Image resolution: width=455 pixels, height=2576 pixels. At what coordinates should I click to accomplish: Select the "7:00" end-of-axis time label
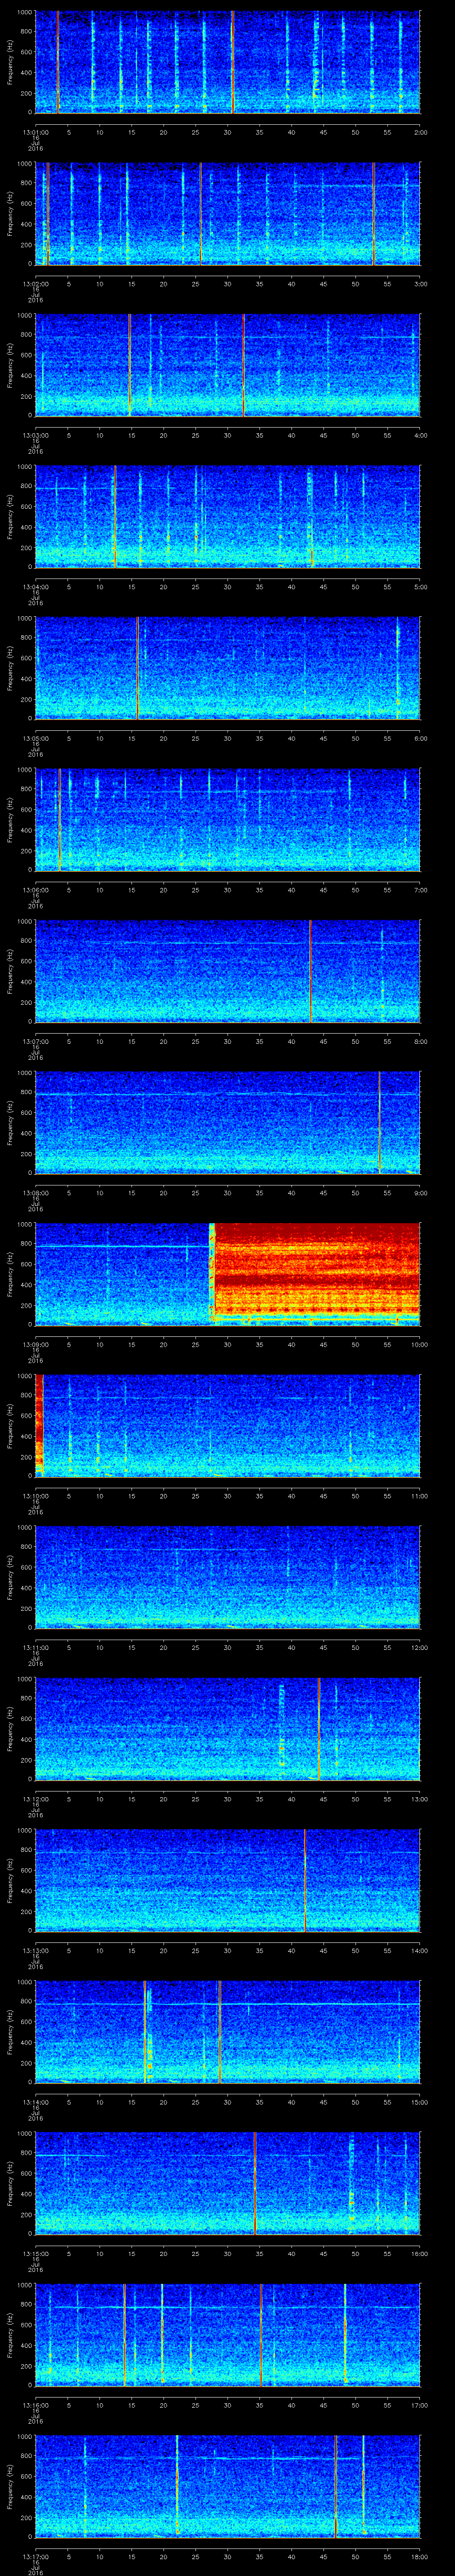(420, 890)
